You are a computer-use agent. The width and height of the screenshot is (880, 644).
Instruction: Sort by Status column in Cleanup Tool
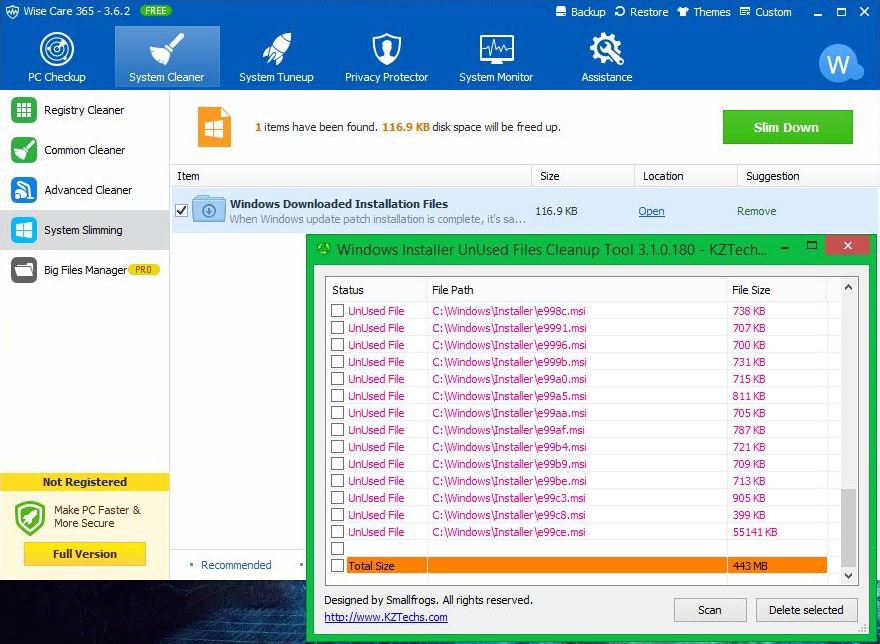click(x=377, y=290)
